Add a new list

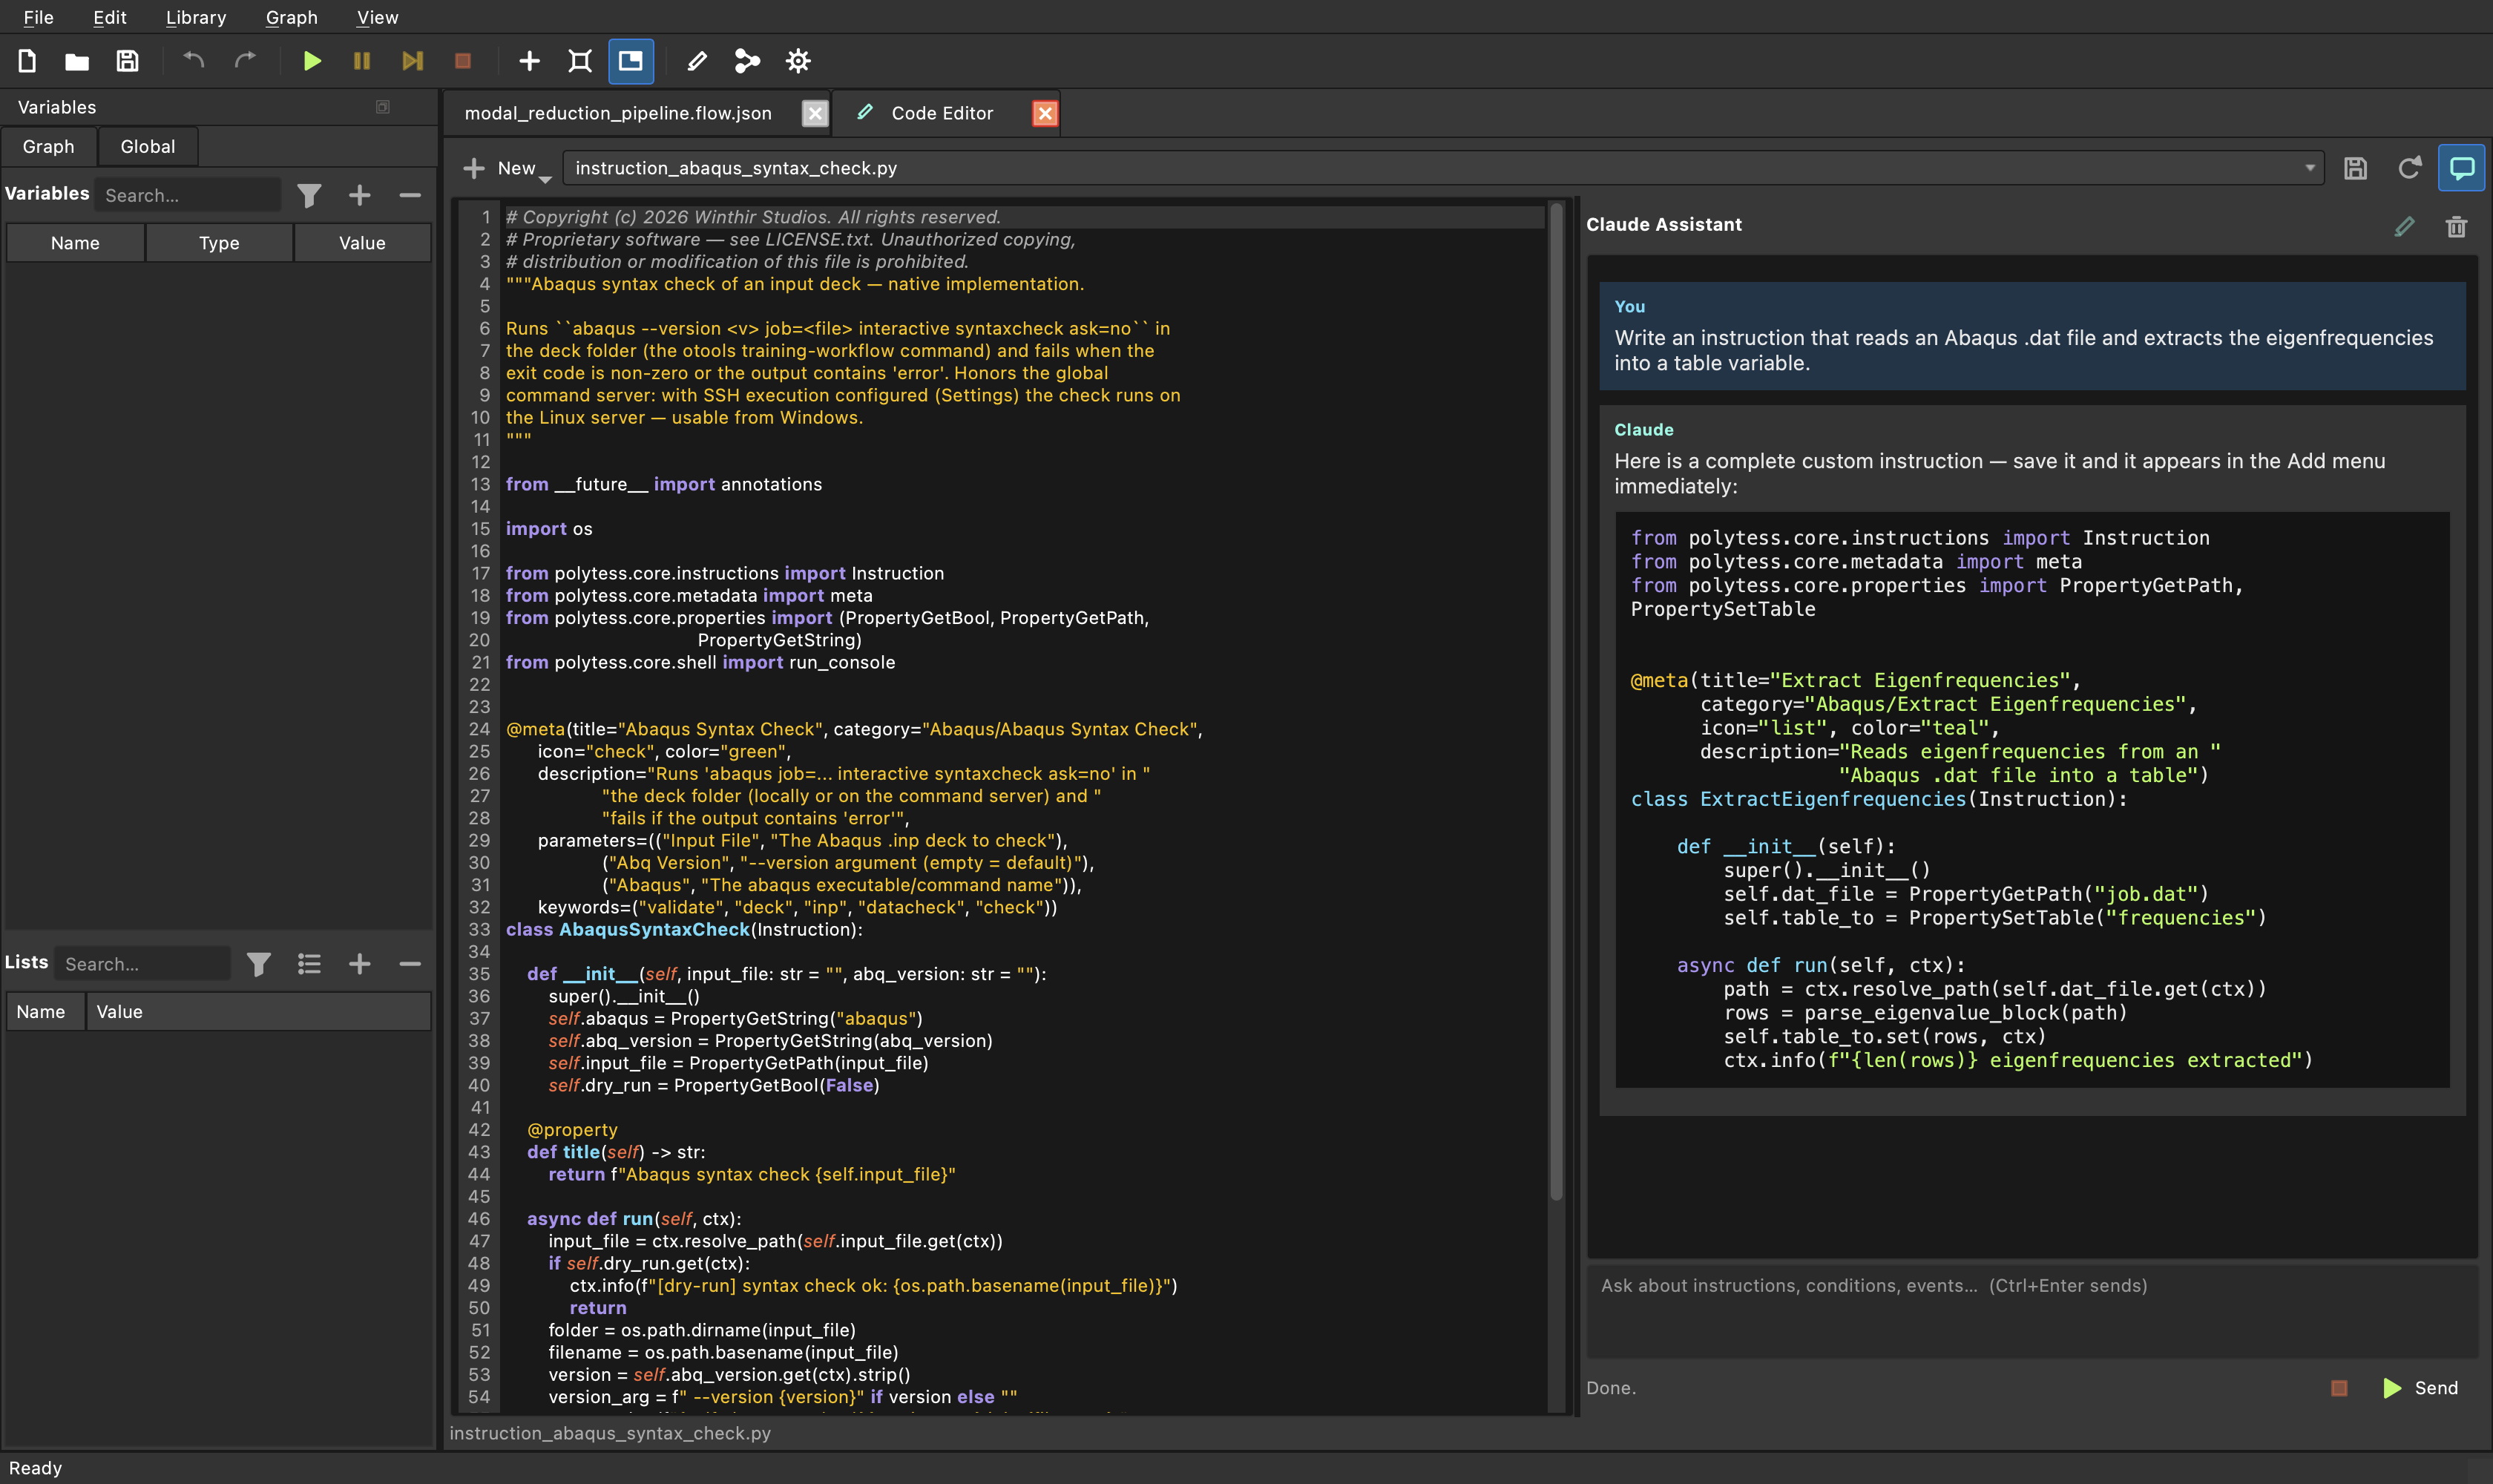[x=360, y=964]
